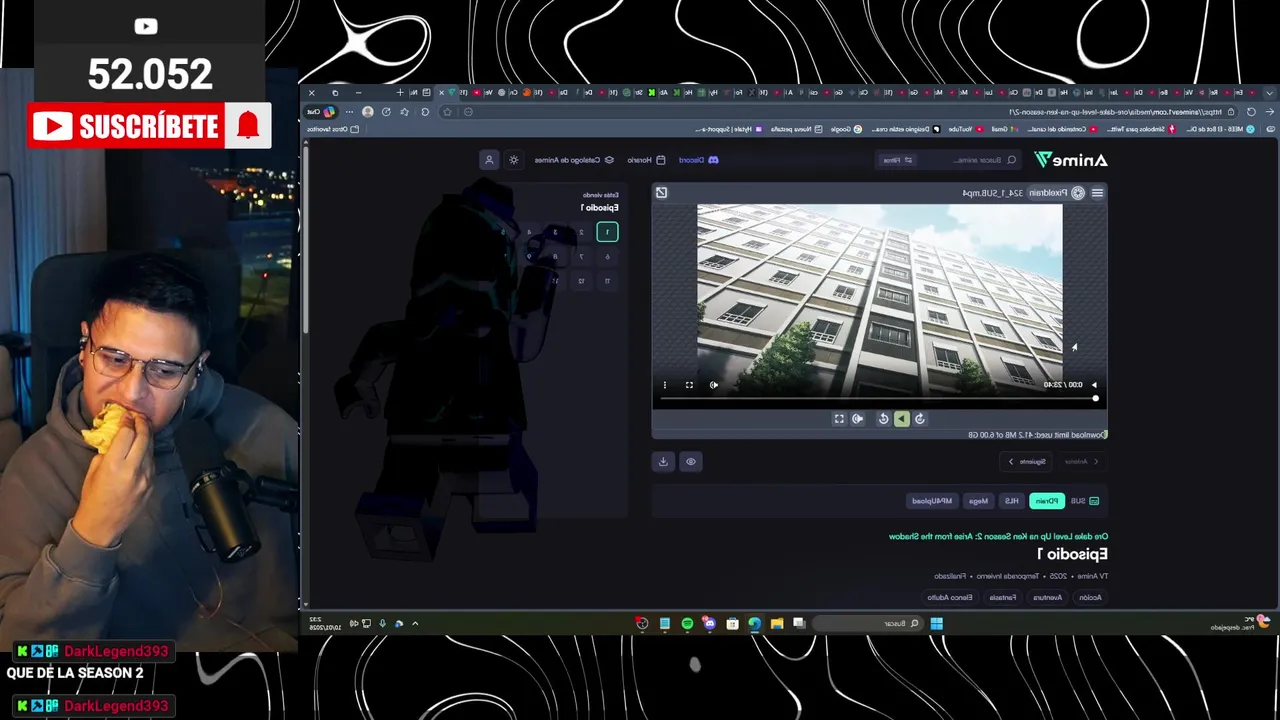Open the Filtros filter options
This screenshot has height=720, width=1280.
(x=897, y=160)
